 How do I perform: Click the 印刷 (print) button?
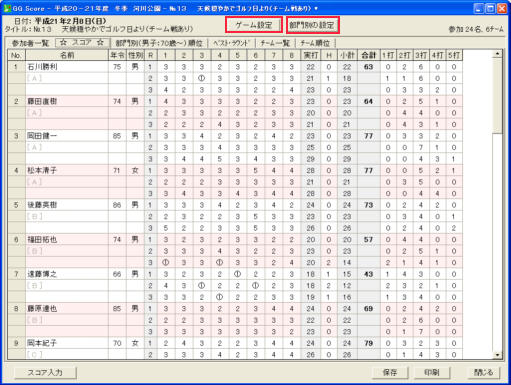click(x=432, y=373)
